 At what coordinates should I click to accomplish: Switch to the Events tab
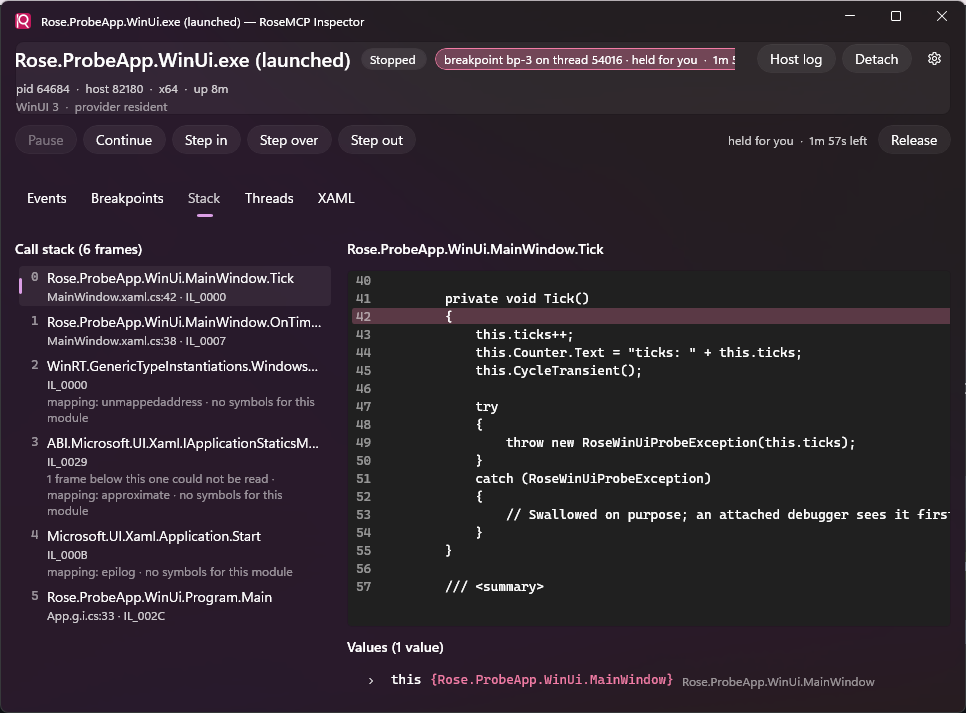[47, 198]
